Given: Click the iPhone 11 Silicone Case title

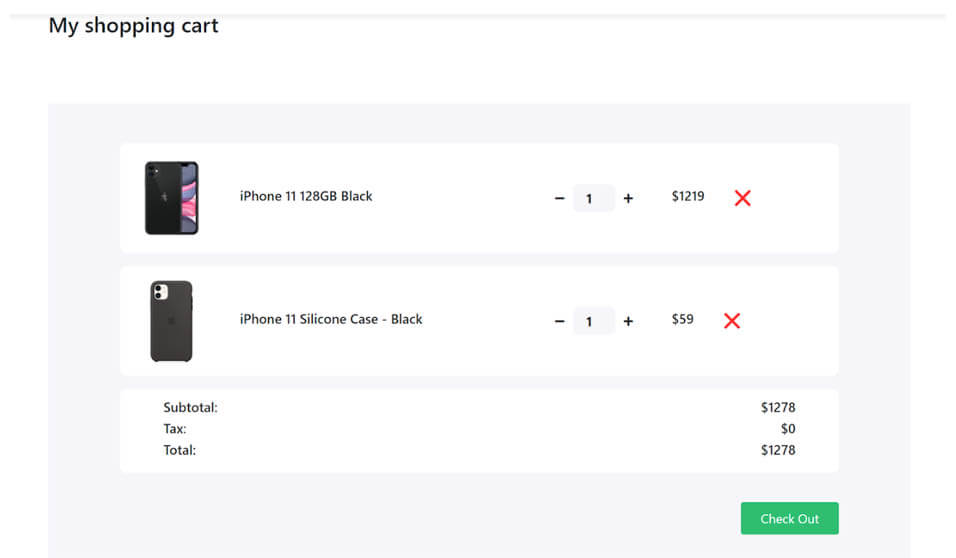Looking at the screenshot, I should coord(331,319).
